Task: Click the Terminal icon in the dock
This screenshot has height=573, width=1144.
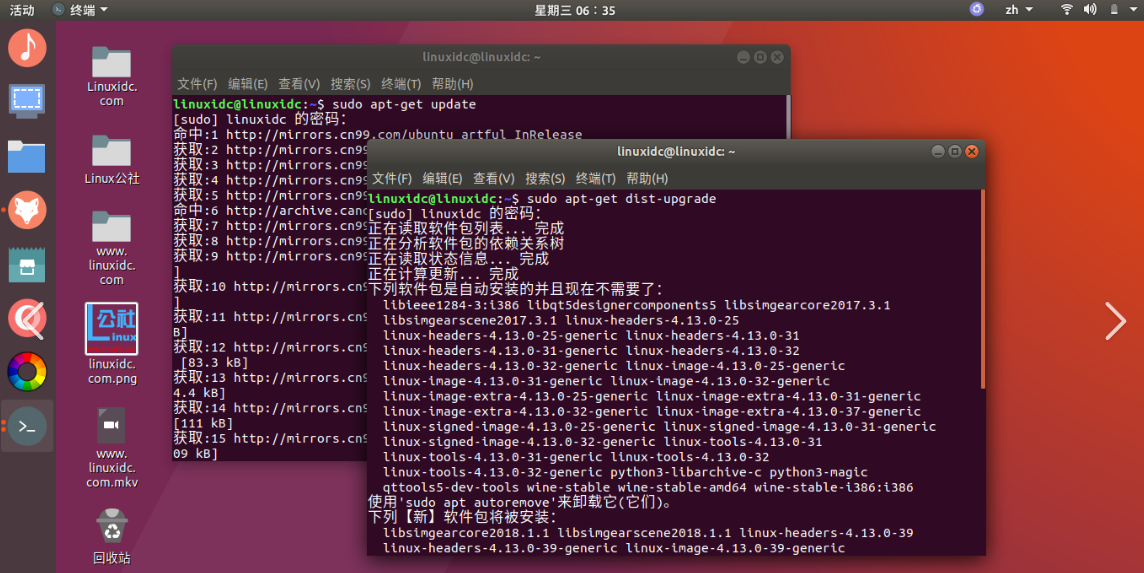Action: (x=27, y=426)
